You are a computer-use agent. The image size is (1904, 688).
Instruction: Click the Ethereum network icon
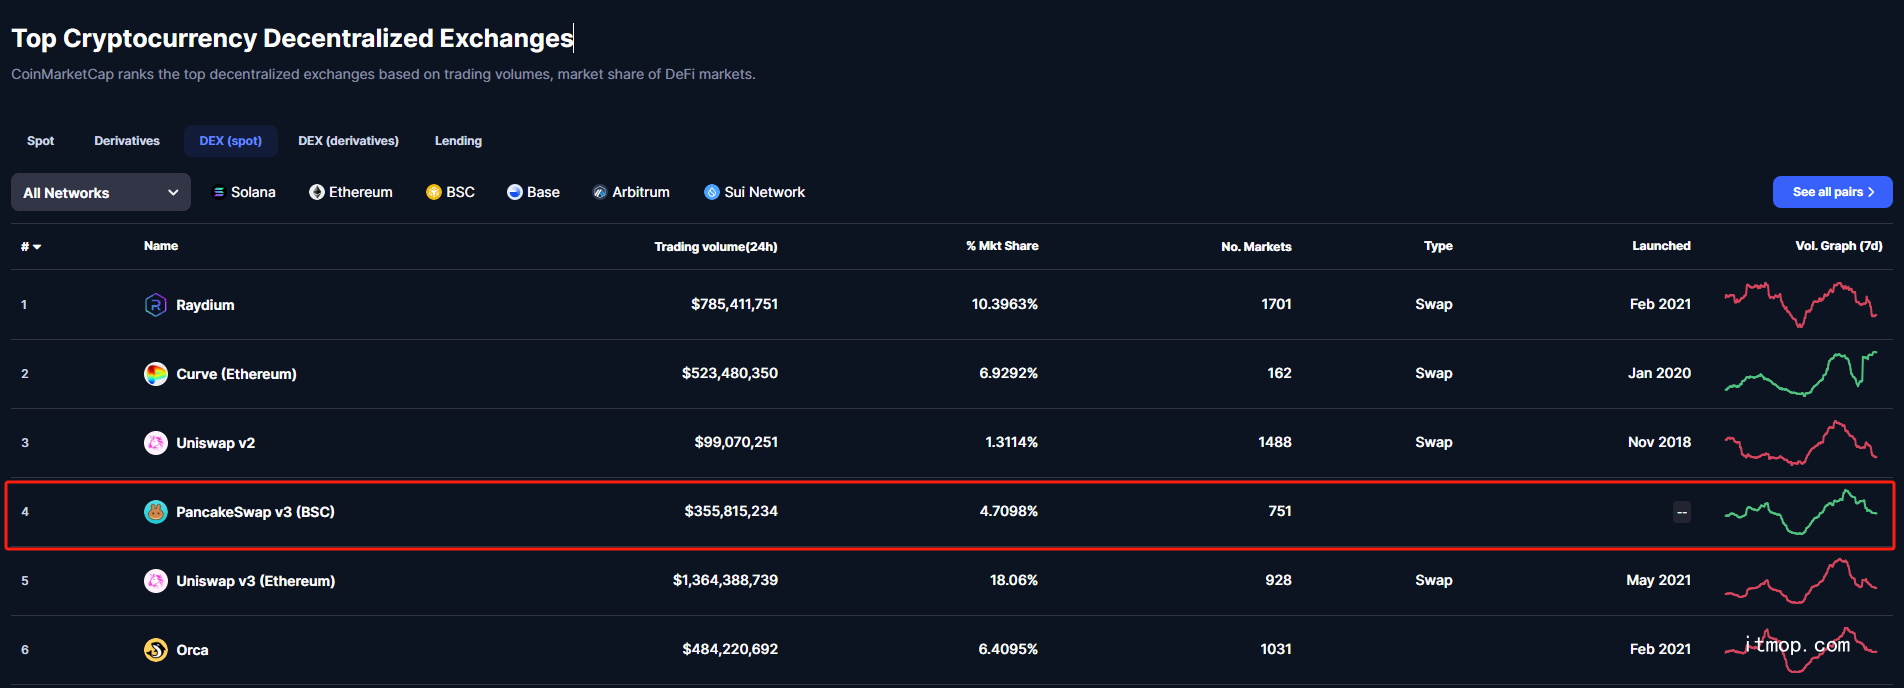(x=317, y=192)
